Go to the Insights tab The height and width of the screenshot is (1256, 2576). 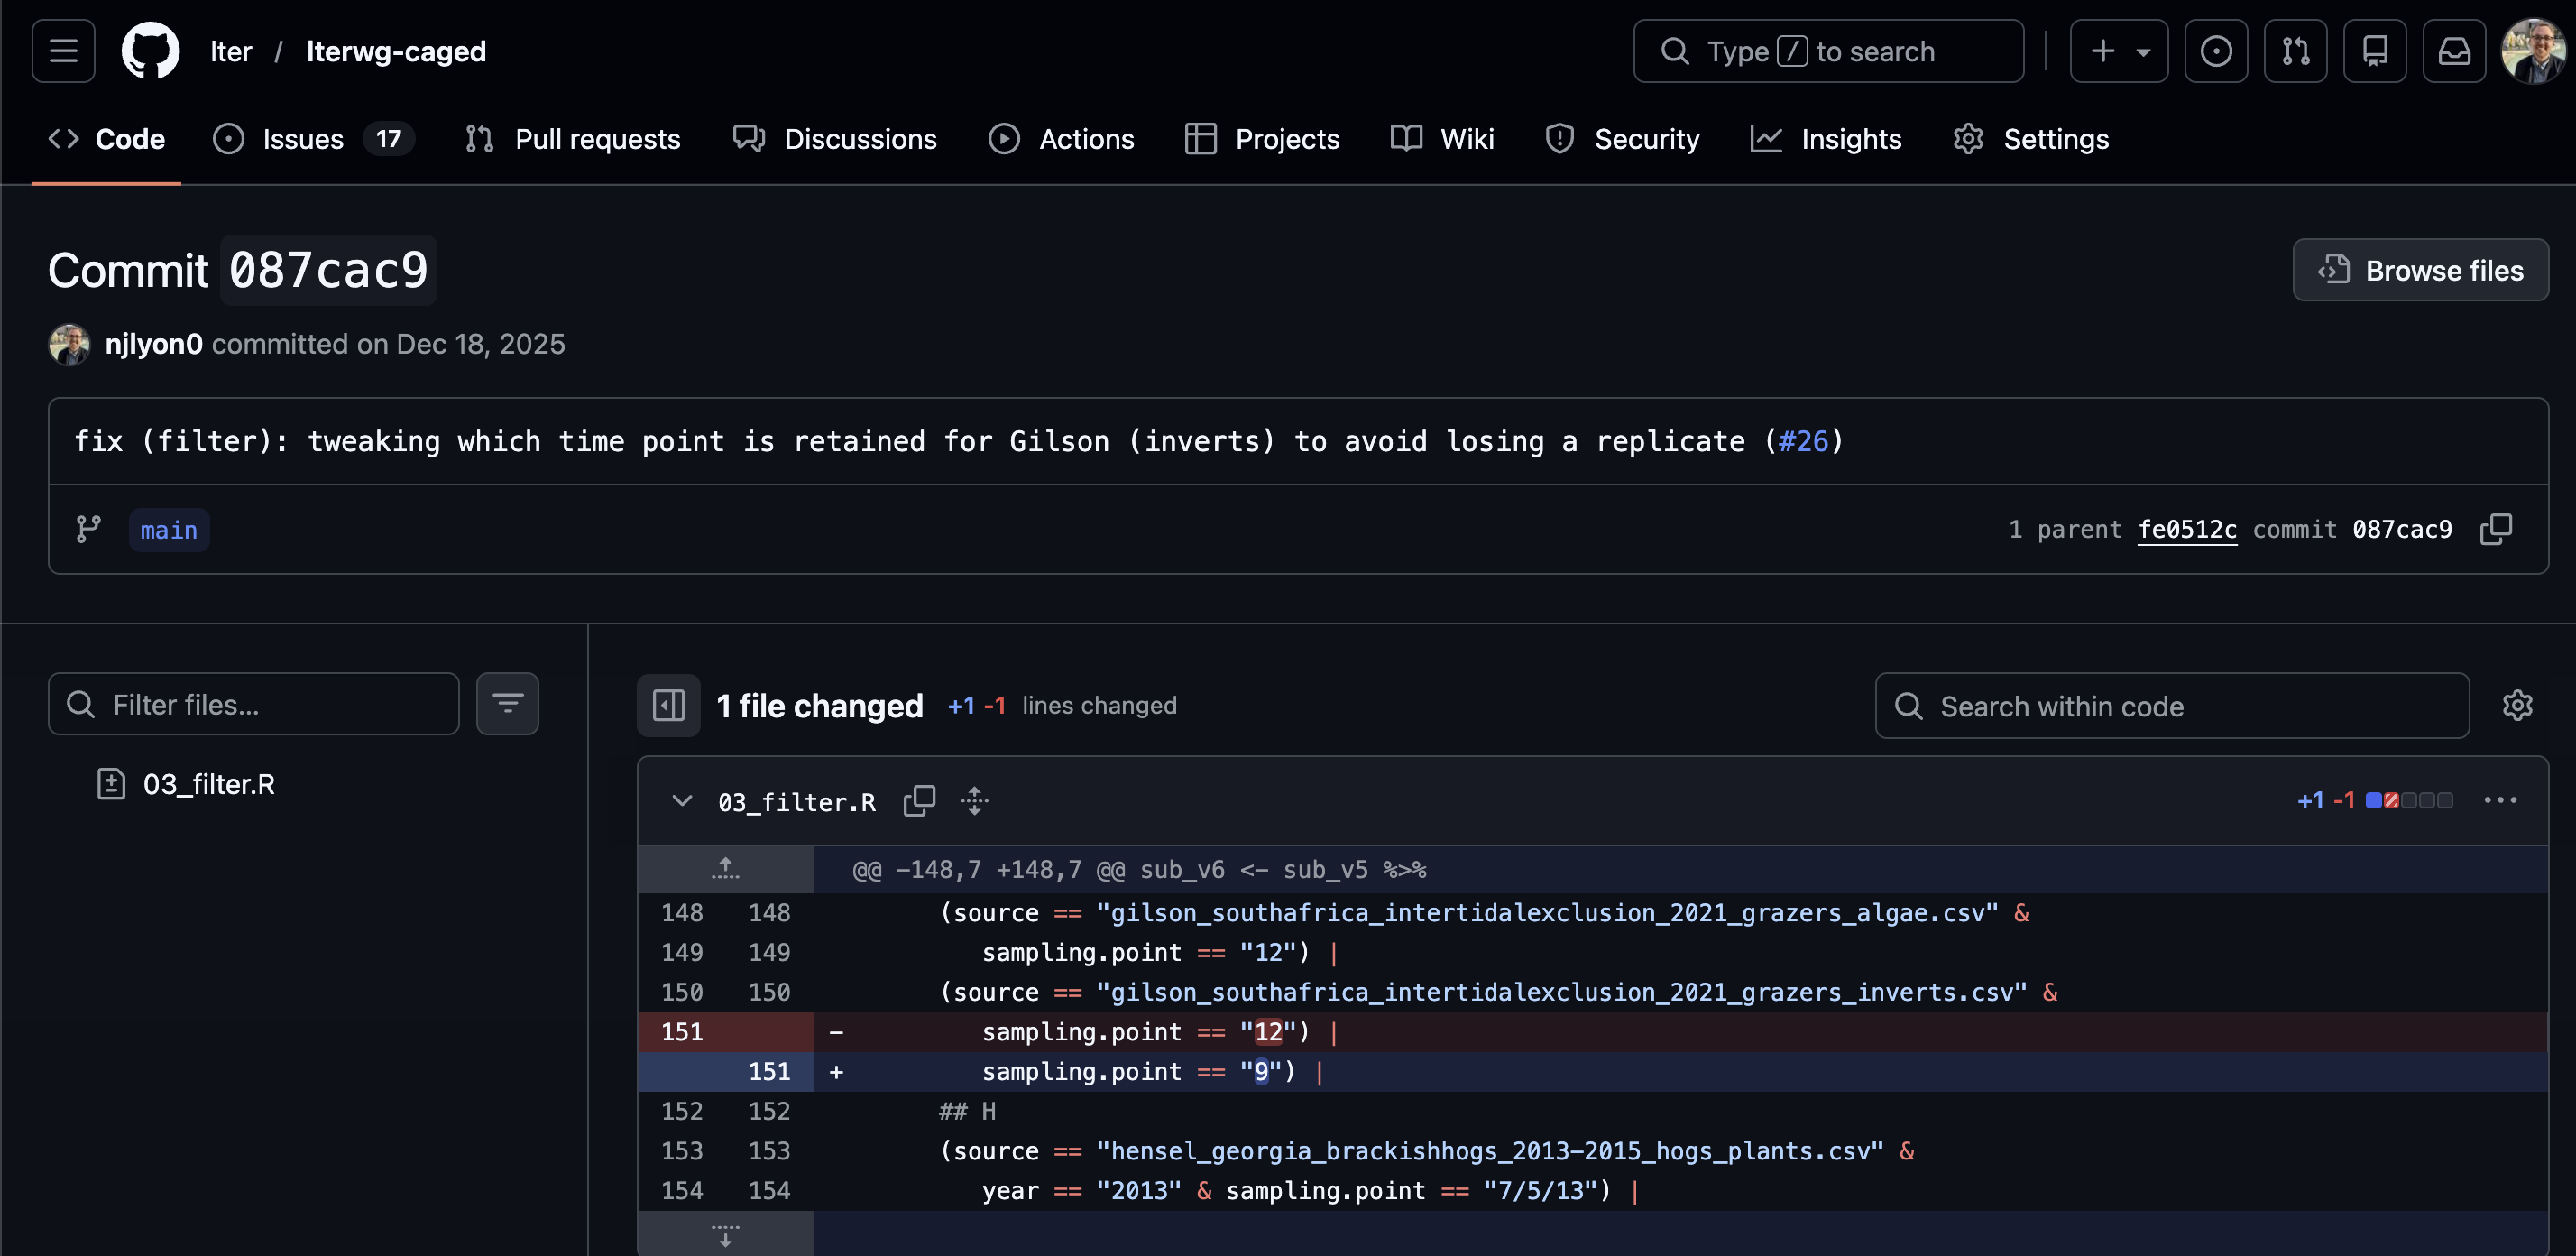click(1826, 139)
